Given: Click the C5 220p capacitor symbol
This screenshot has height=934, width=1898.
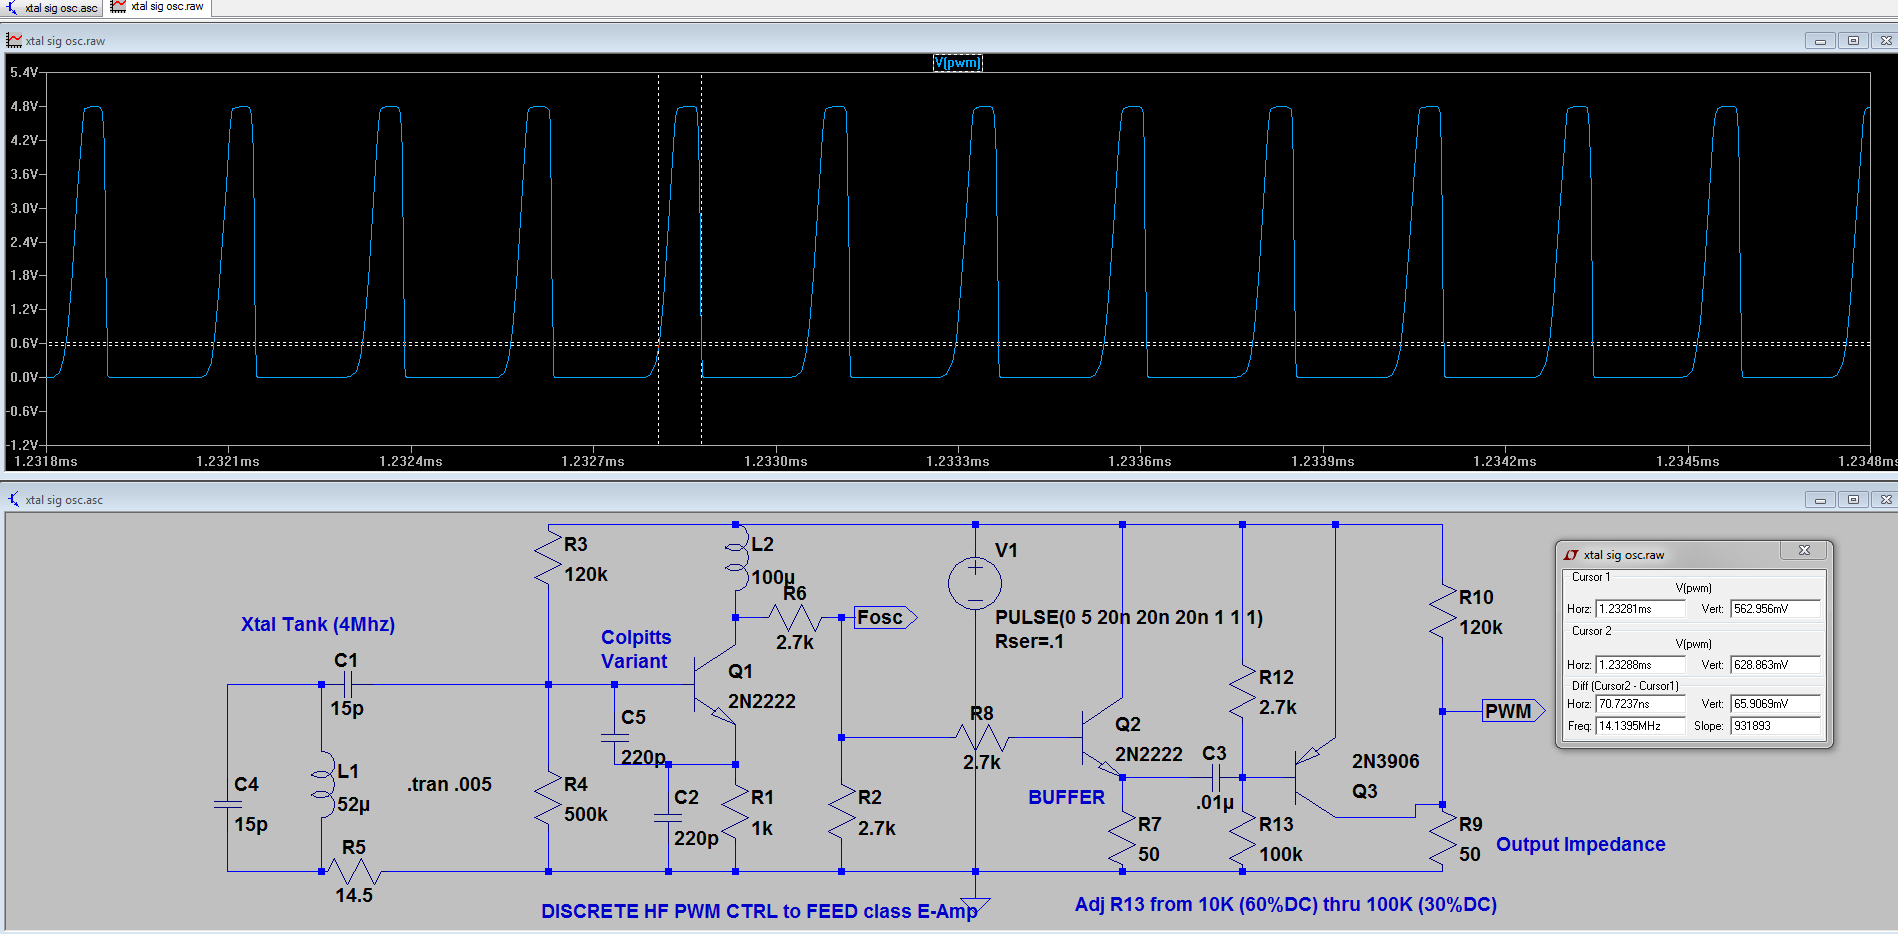Looking at the screenshot, I should point(615,738).
